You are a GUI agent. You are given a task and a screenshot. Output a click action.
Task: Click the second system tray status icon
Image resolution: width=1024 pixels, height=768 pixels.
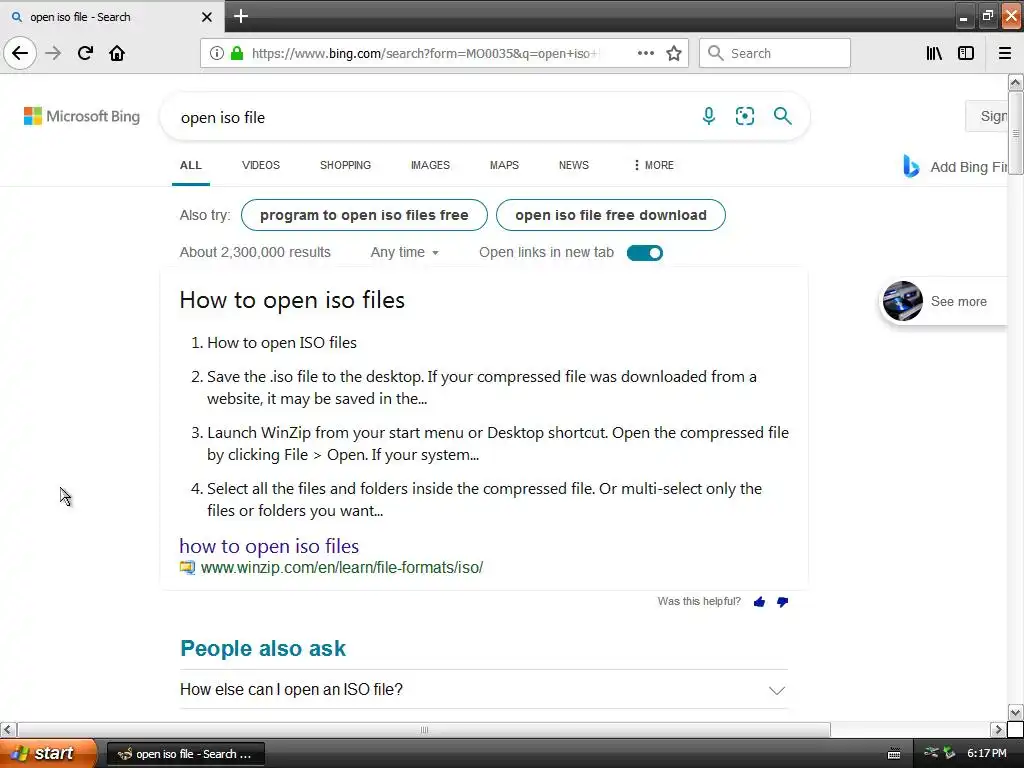click(949, 753)
